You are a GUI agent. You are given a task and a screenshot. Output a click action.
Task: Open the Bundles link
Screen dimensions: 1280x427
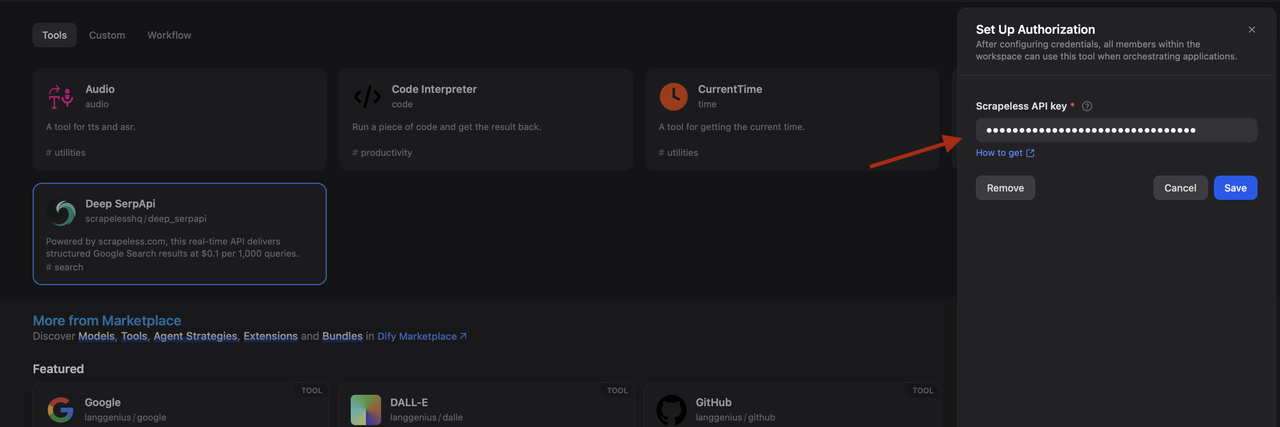click(342, 336)
